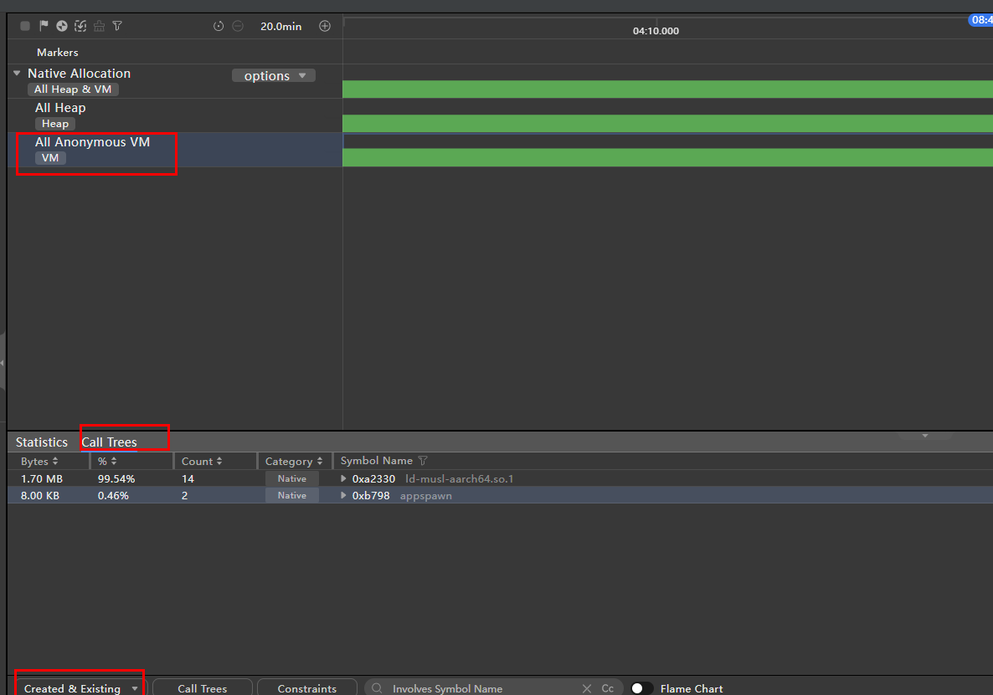Viewport: 993px width, 695px height.
Task: Zoom in the timeline with plus icon
Action: pyautogui.click(x=324, y=26)
